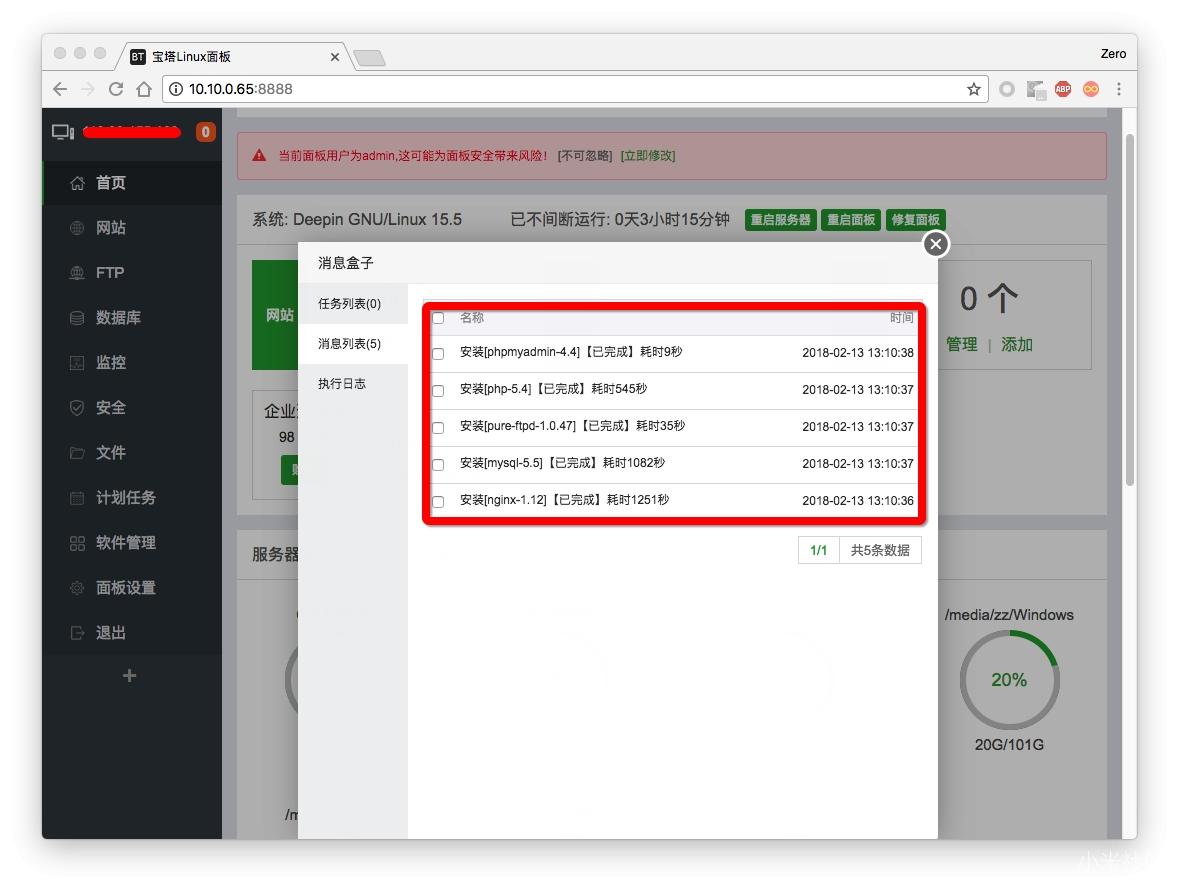Switch to the 任务列表(0) tab
The height and width of the screenshot is (889, 1179).
tap(347, 302)
